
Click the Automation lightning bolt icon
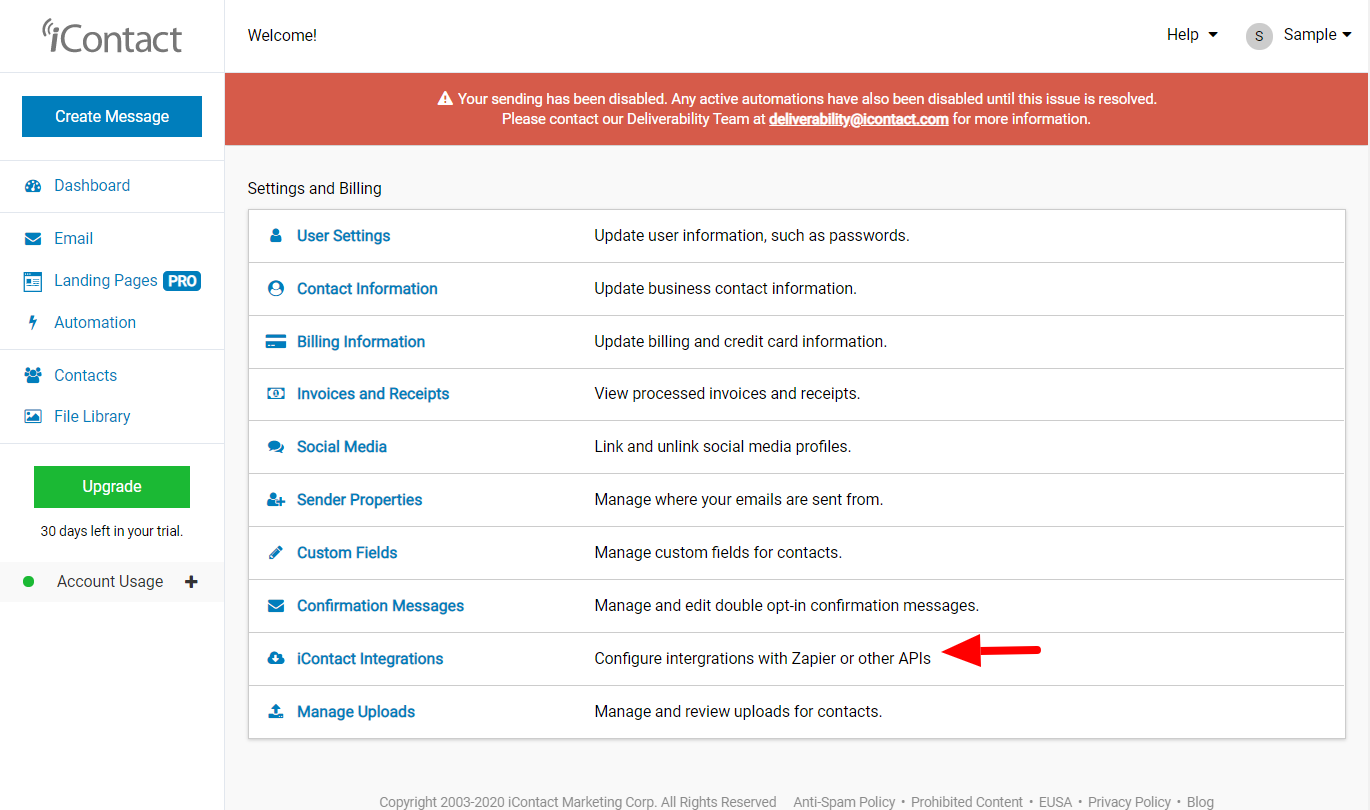[x=33, y=323]
